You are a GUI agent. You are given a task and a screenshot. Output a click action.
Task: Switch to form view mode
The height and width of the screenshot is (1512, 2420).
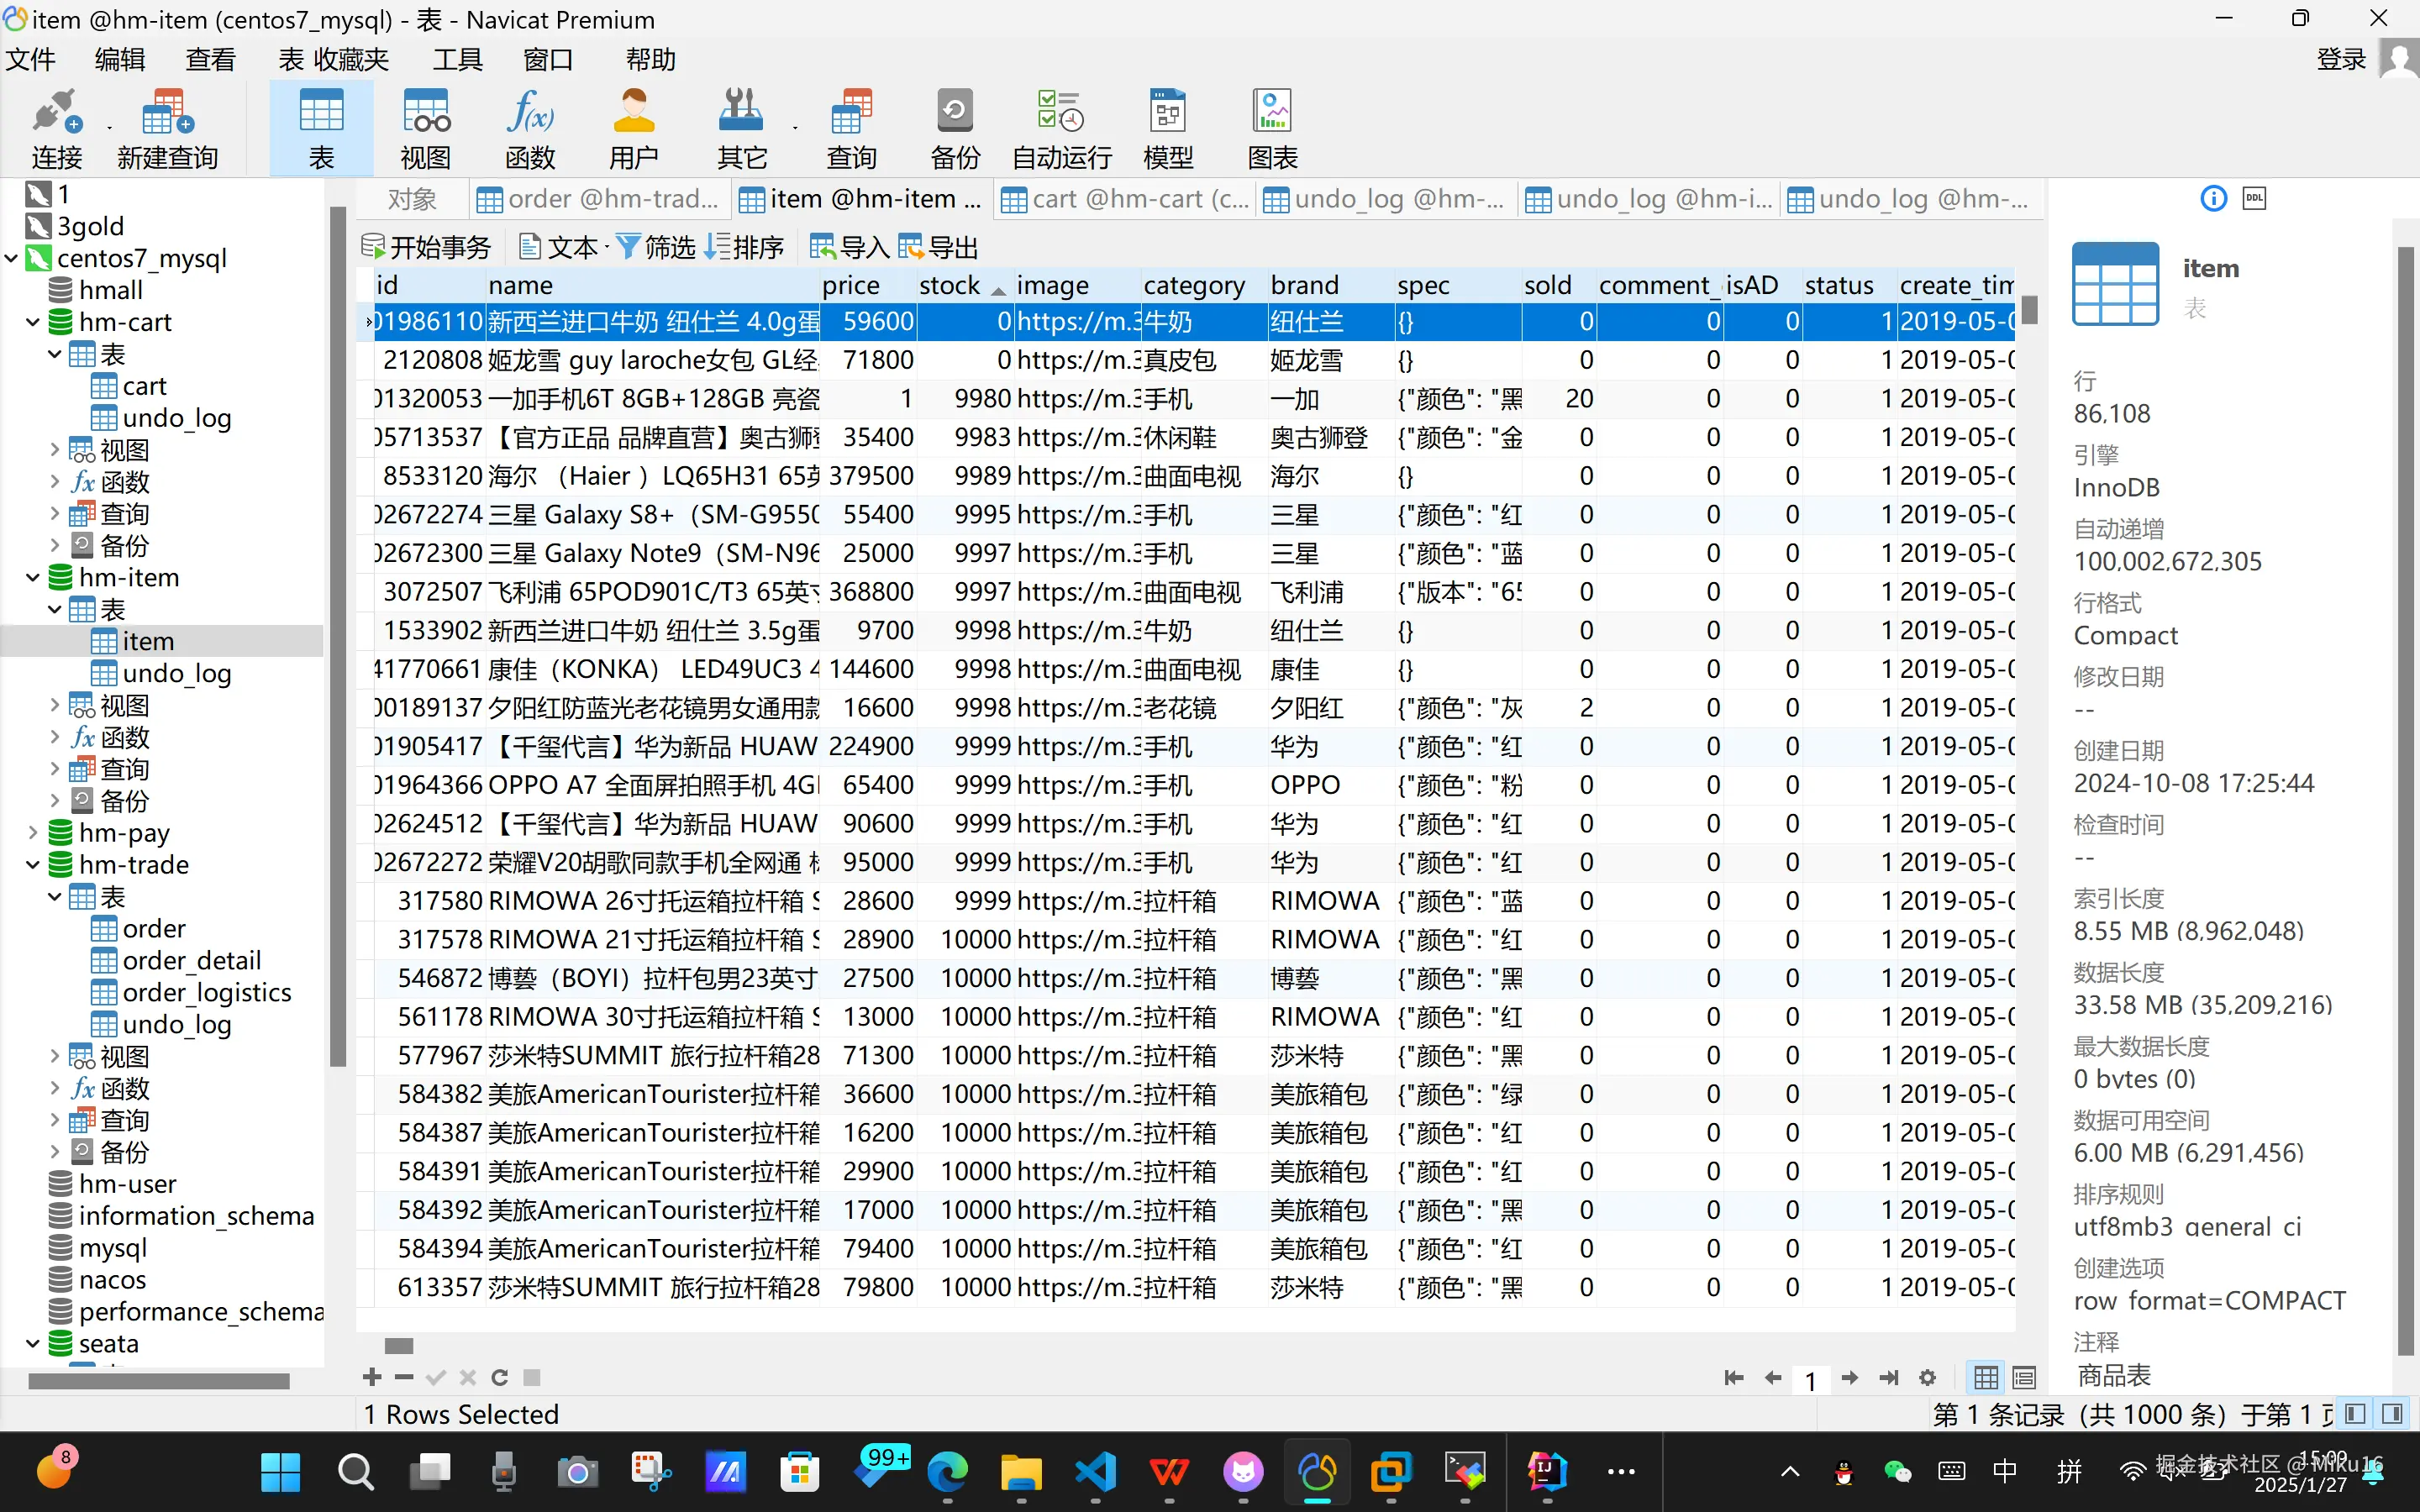click(x=2024, y=1378)
